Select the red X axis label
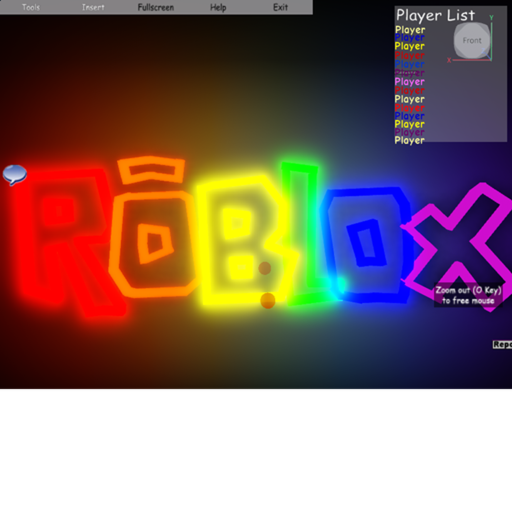This screenshot has width=512, height=512. click(x=449, y=60)
